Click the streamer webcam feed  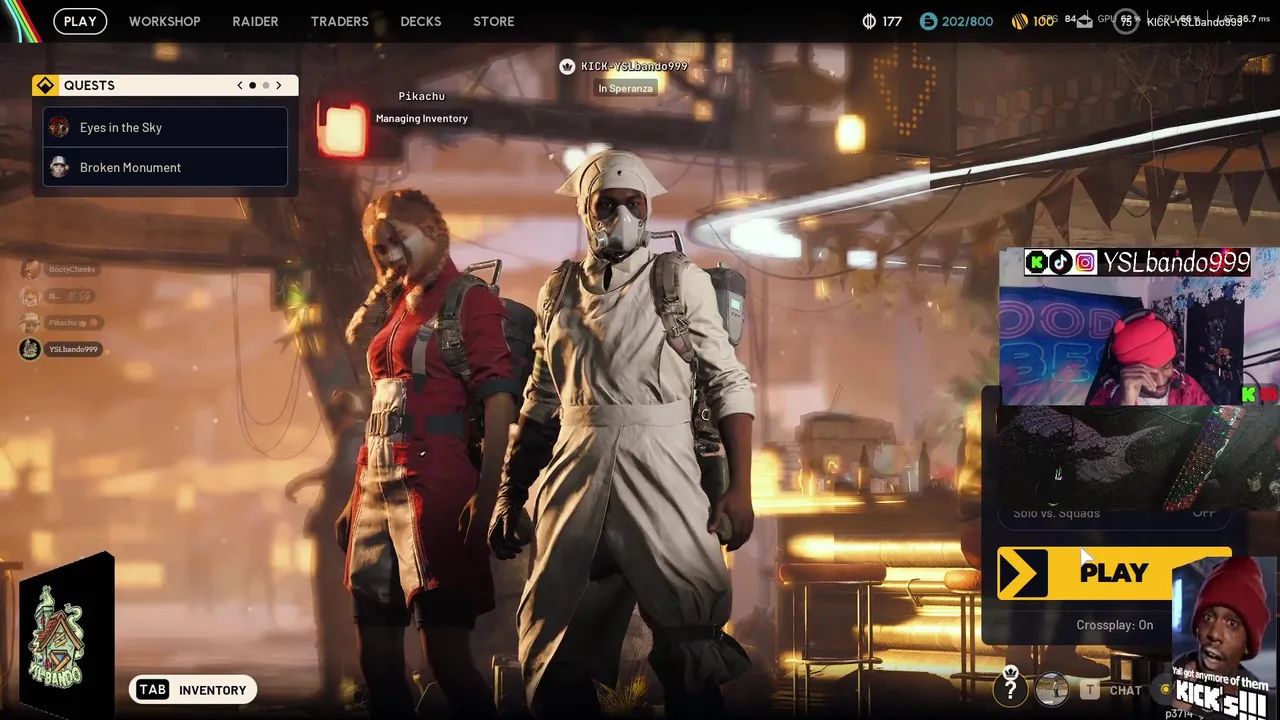coord(1139,340)
